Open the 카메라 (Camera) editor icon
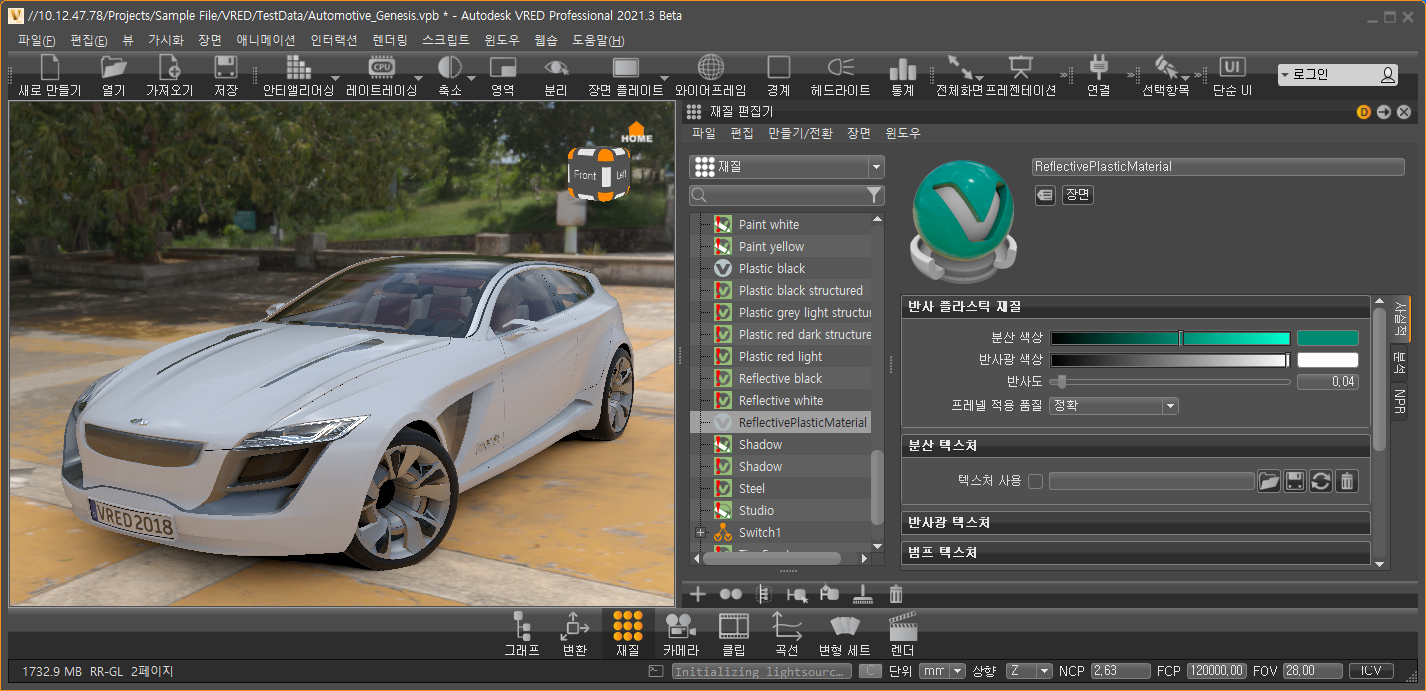Viewport: 1426px width, 691px height. click(680, 627)
